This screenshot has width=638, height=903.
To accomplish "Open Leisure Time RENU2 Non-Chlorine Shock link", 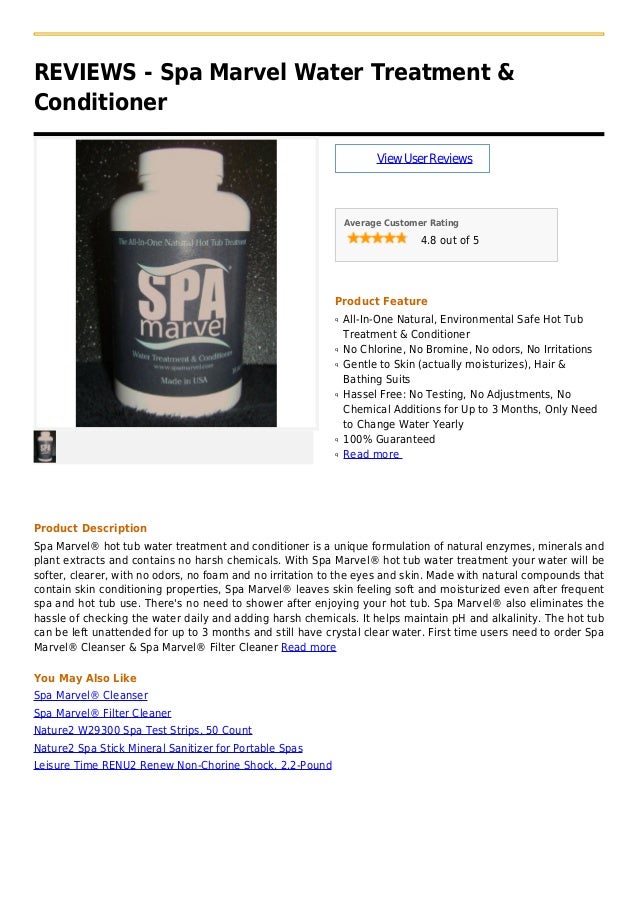I will (x=183, y=765).
